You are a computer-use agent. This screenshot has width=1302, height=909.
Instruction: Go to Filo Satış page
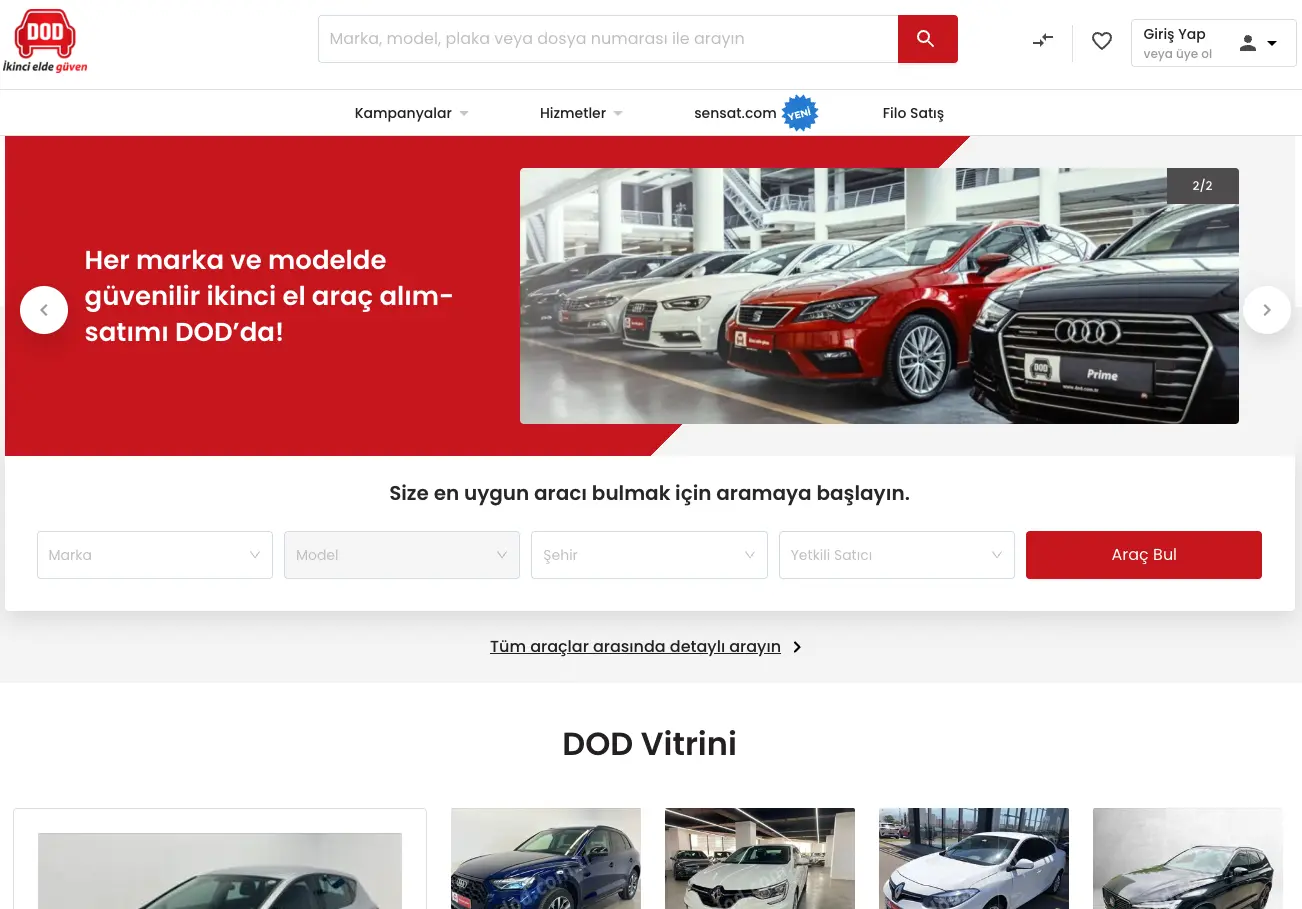912,113
